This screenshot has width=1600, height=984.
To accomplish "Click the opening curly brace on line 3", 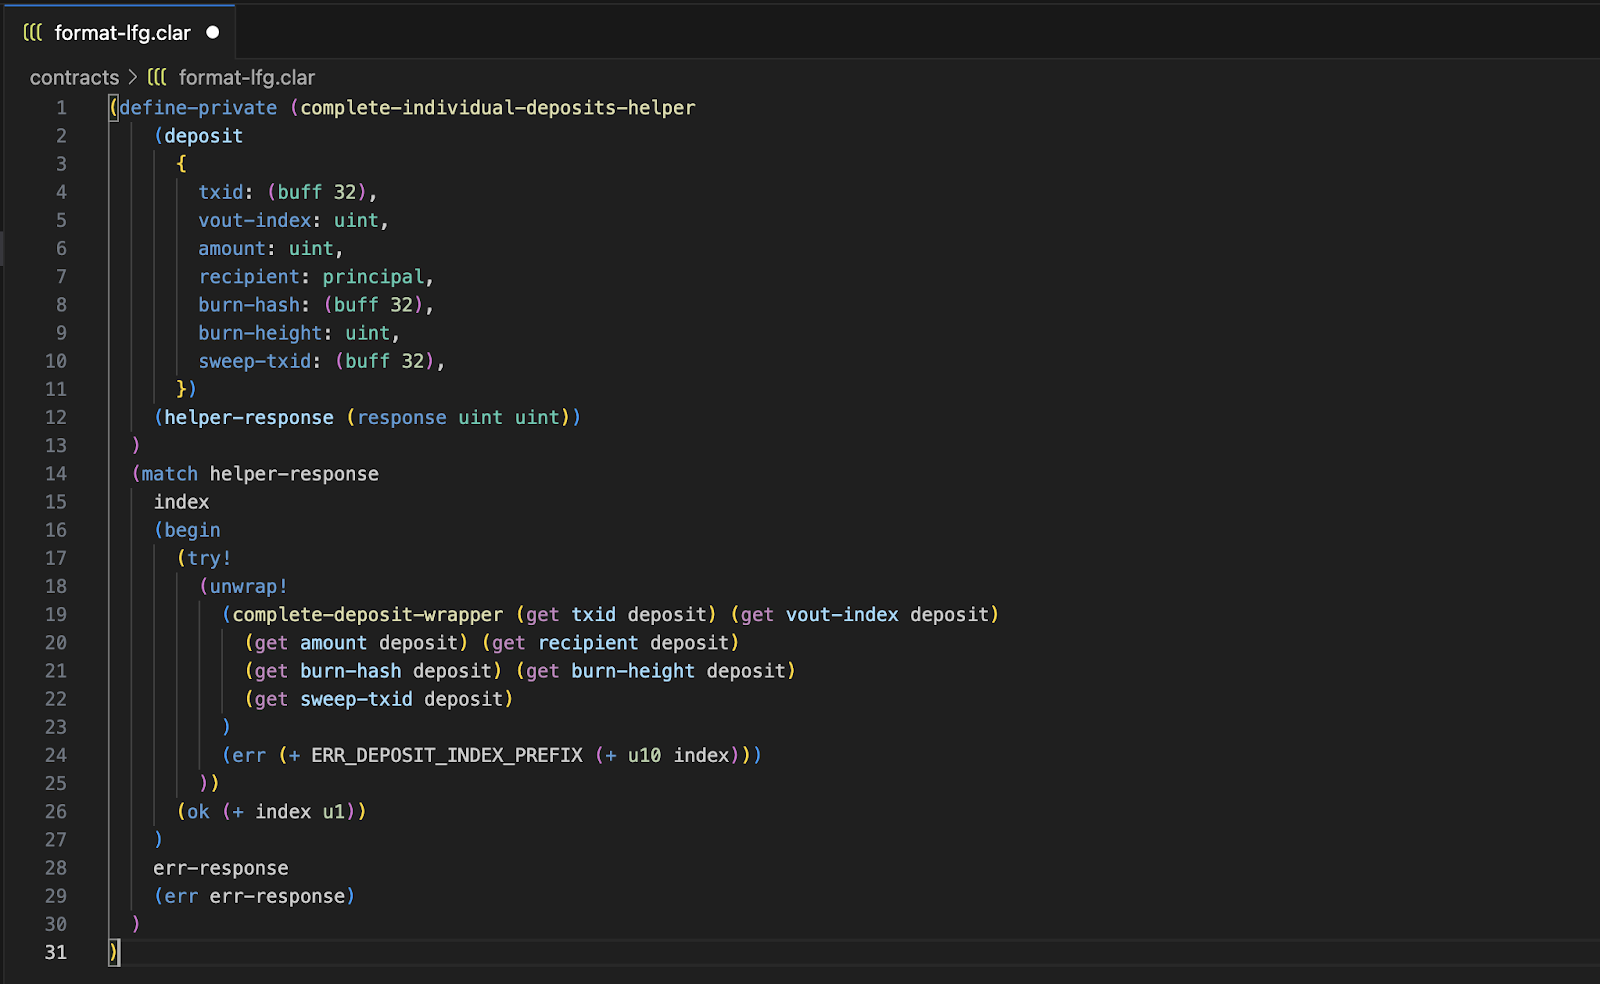I will [x=181, y=164].
